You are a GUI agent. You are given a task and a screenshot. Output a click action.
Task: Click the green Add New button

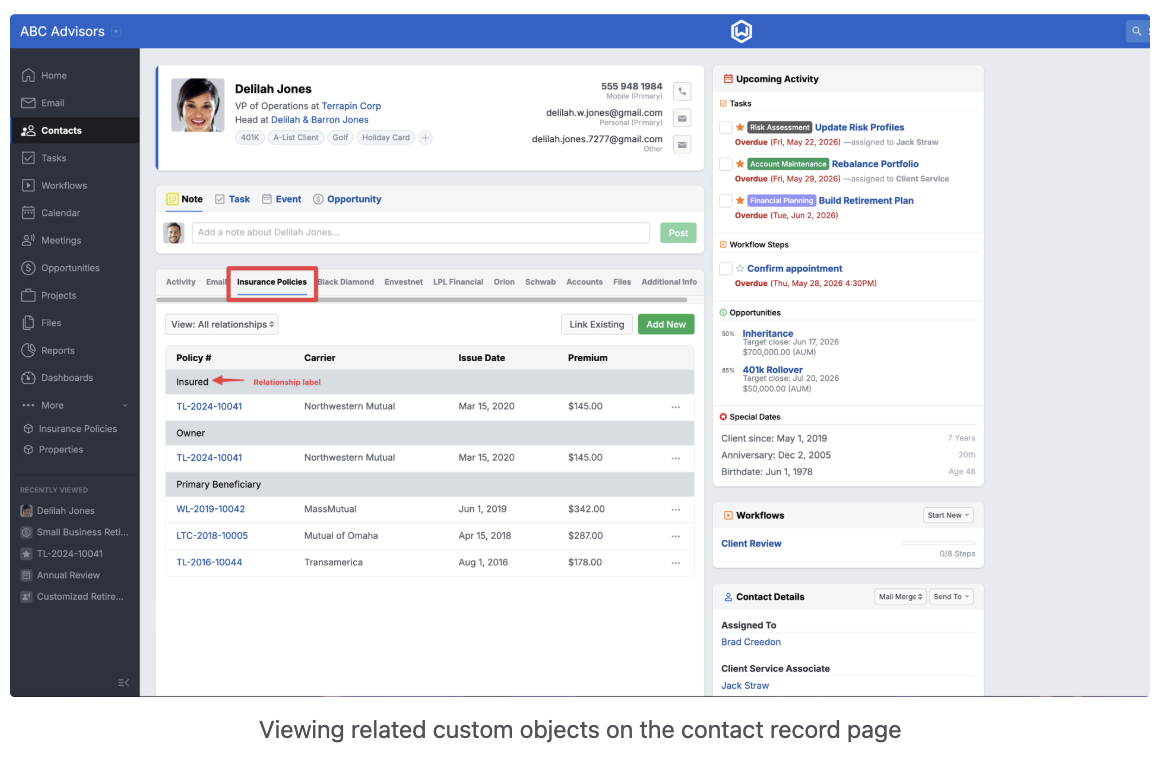[666, 325]
